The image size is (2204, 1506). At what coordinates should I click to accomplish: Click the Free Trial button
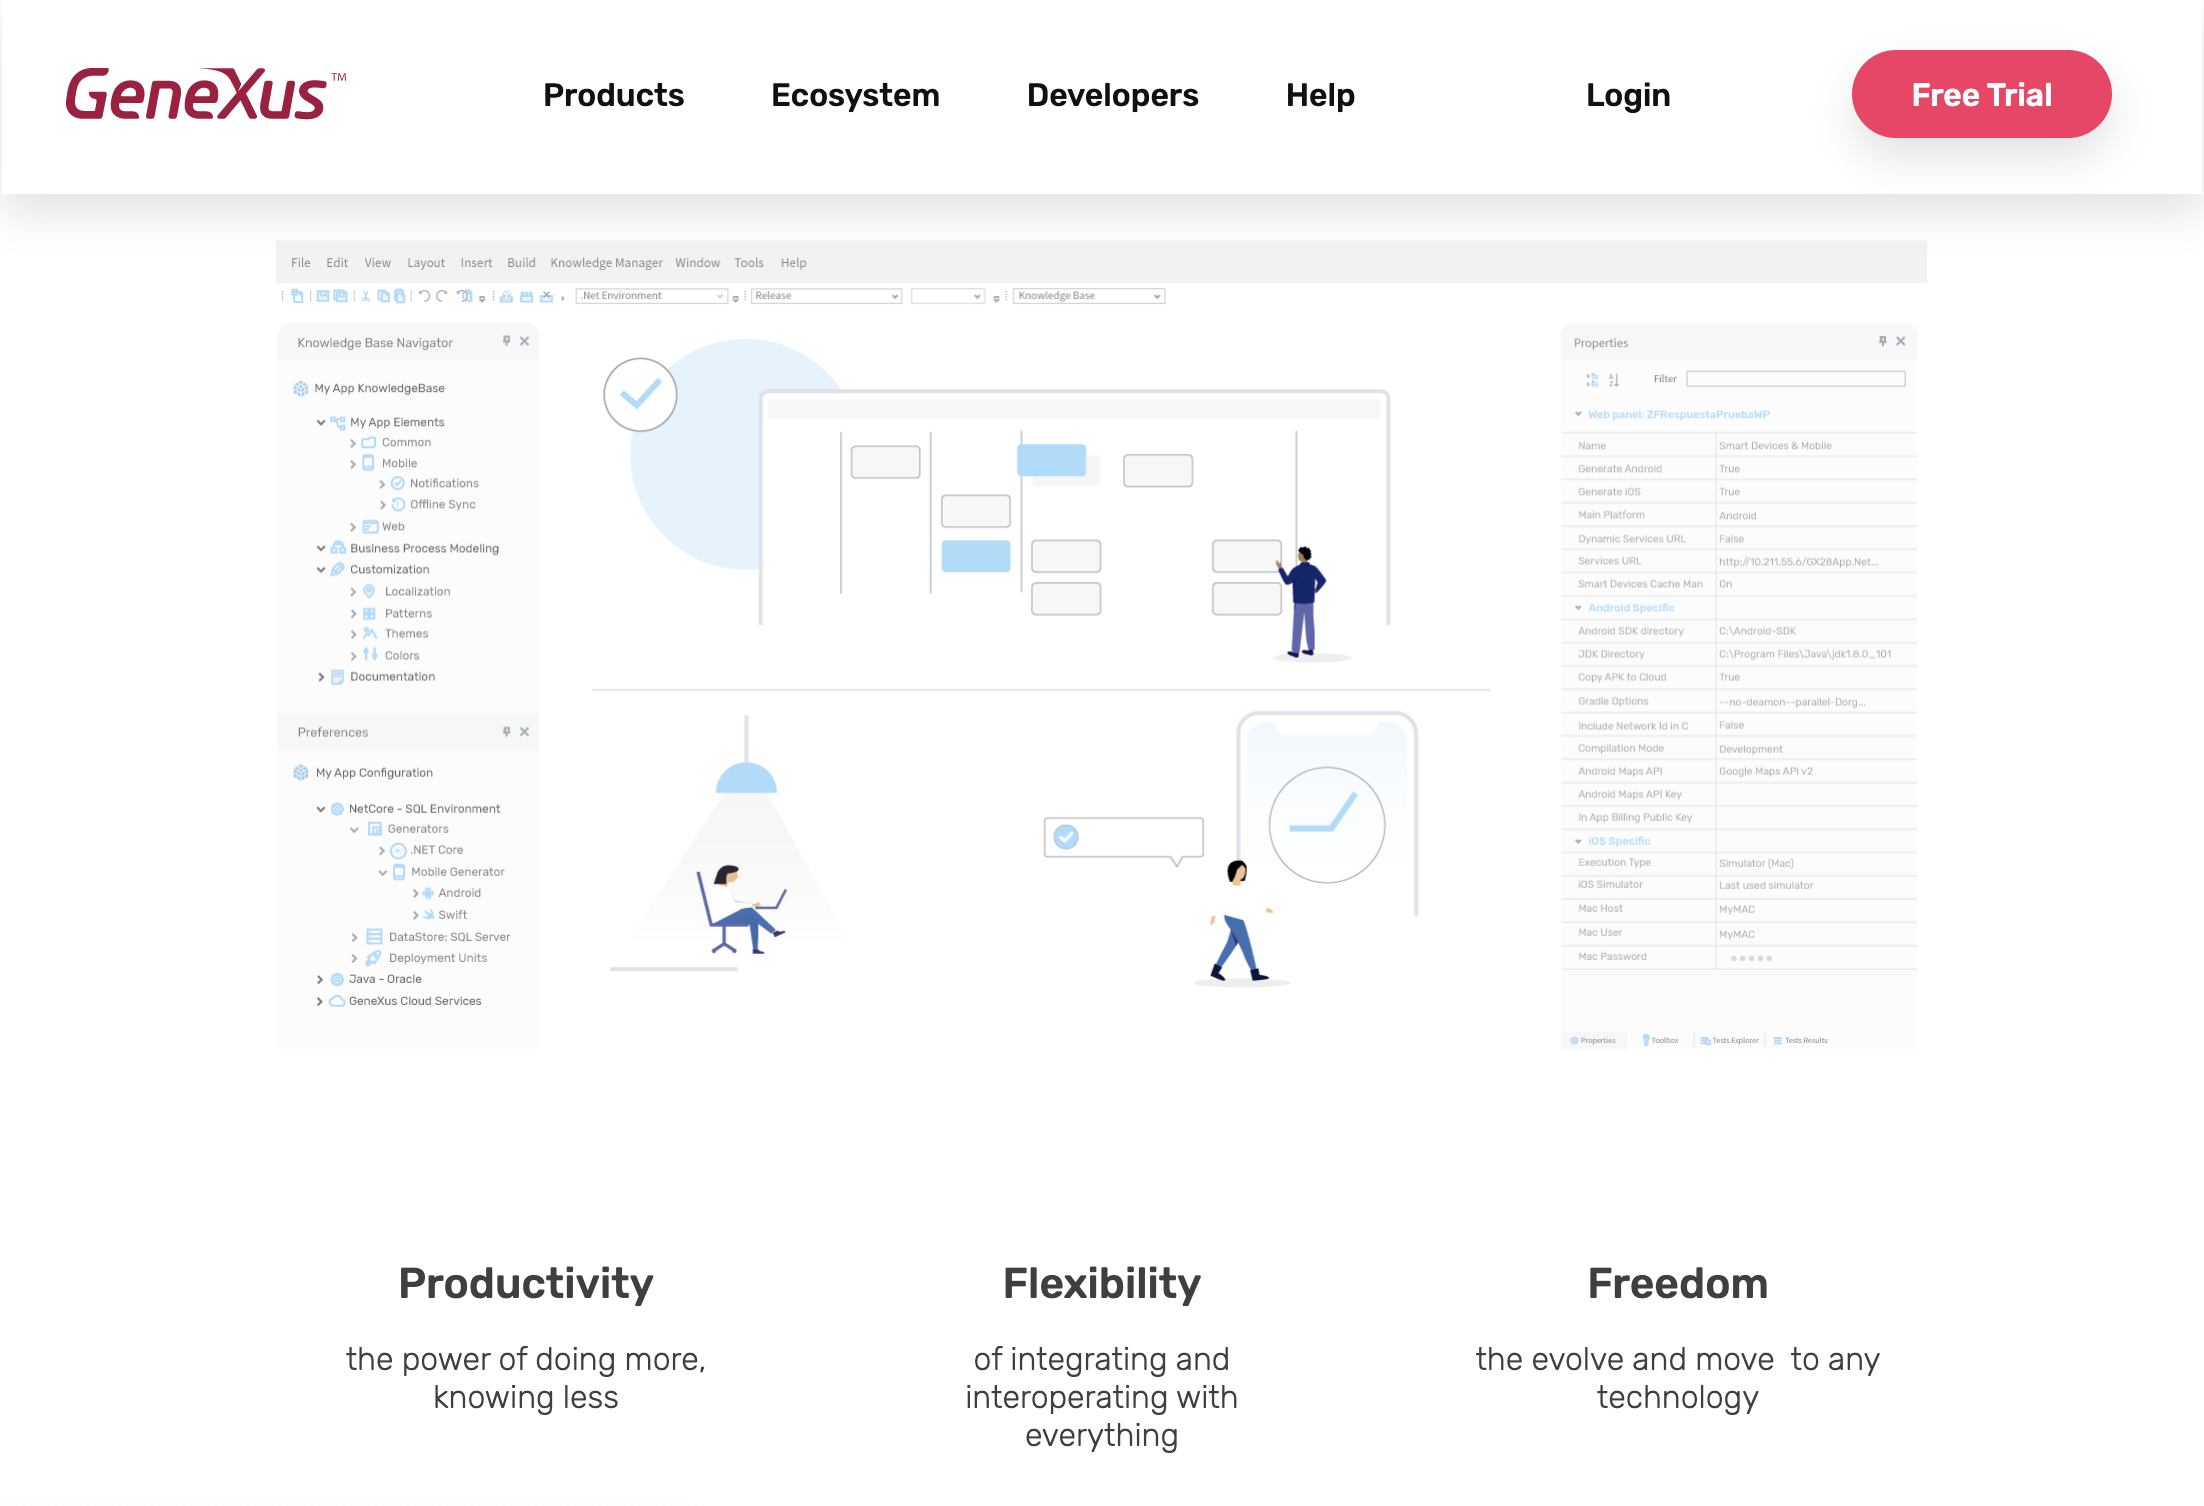pyautogui.click(x=1981, y=94)
